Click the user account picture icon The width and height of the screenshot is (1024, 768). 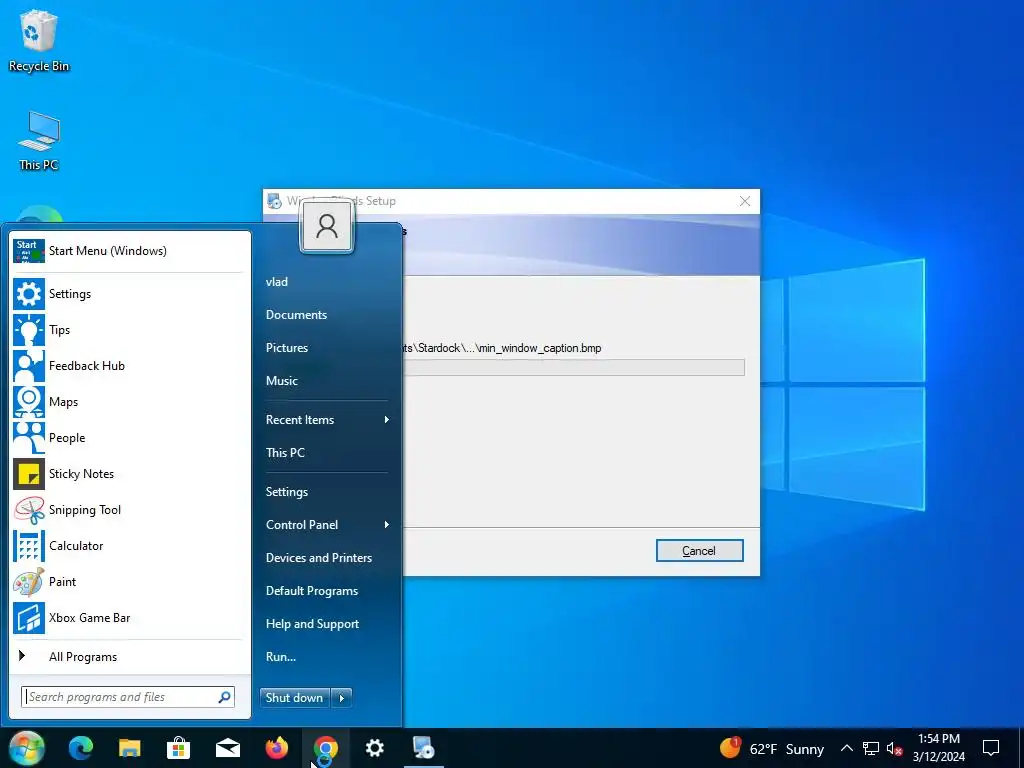pos(327,227)
